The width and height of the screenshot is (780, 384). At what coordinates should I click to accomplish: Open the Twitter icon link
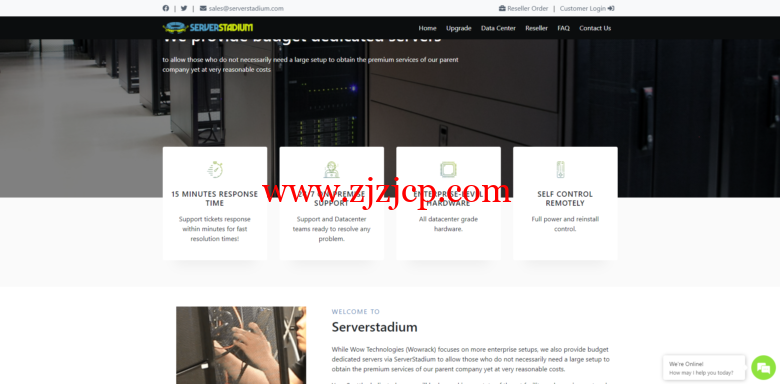(x=184, y=8)
